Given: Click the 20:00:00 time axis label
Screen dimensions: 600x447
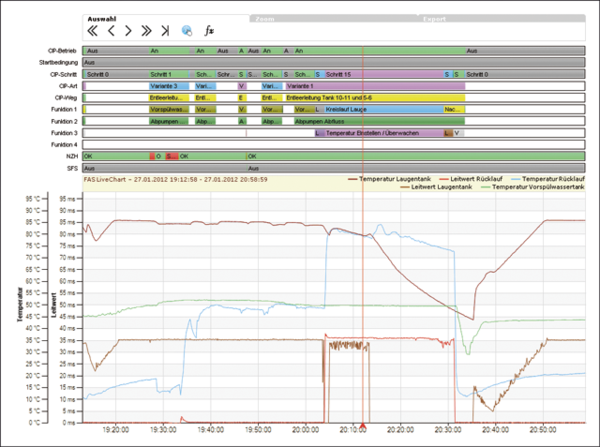Looking at the screenshot, I should 306,430.
